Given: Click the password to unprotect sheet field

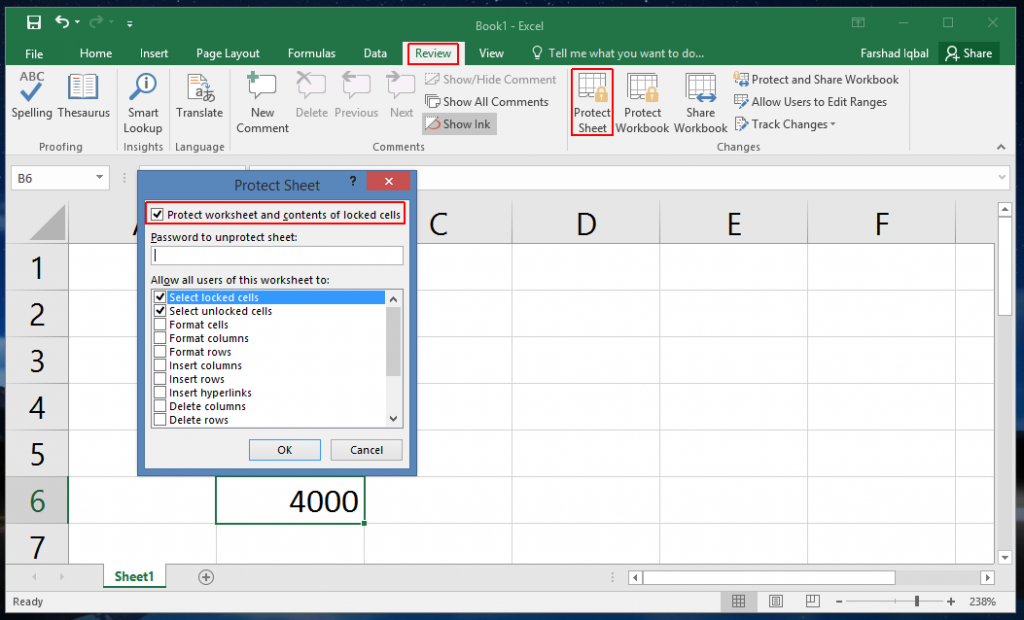Looking at the screenshot, I should (276, 255).
